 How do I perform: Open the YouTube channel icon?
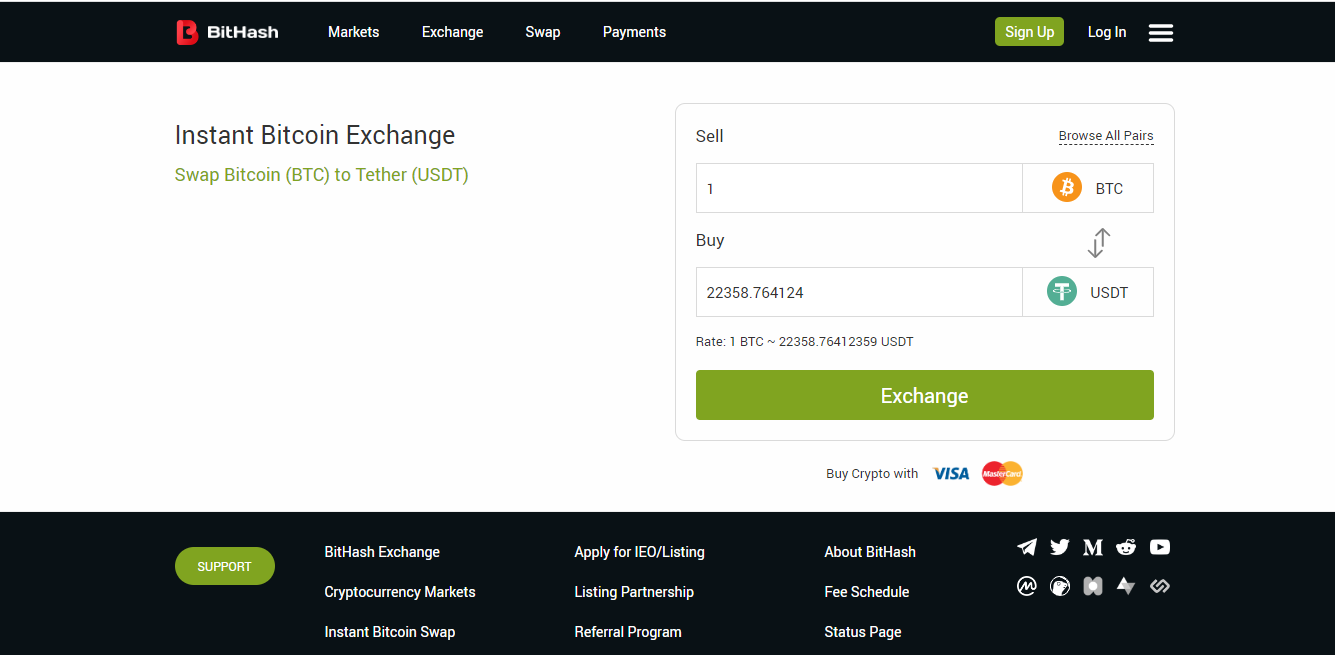(1159, 547)
